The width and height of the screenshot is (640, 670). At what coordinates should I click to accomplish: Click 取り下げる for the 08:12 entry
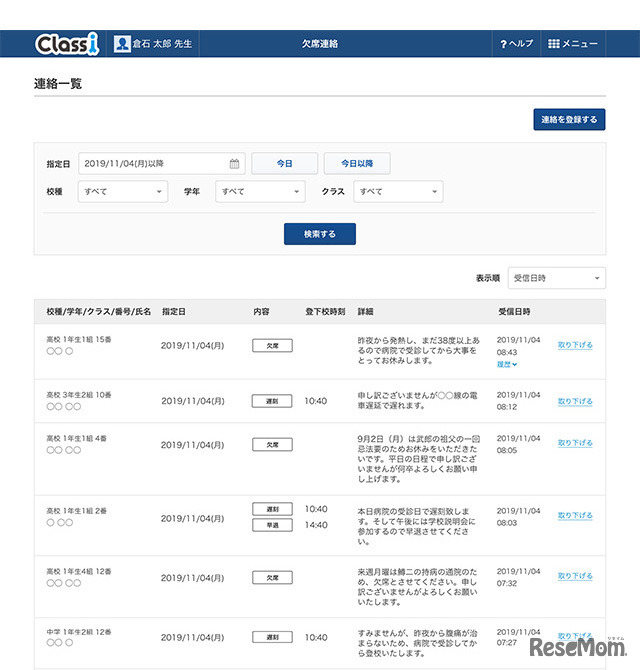pos(575,401)
